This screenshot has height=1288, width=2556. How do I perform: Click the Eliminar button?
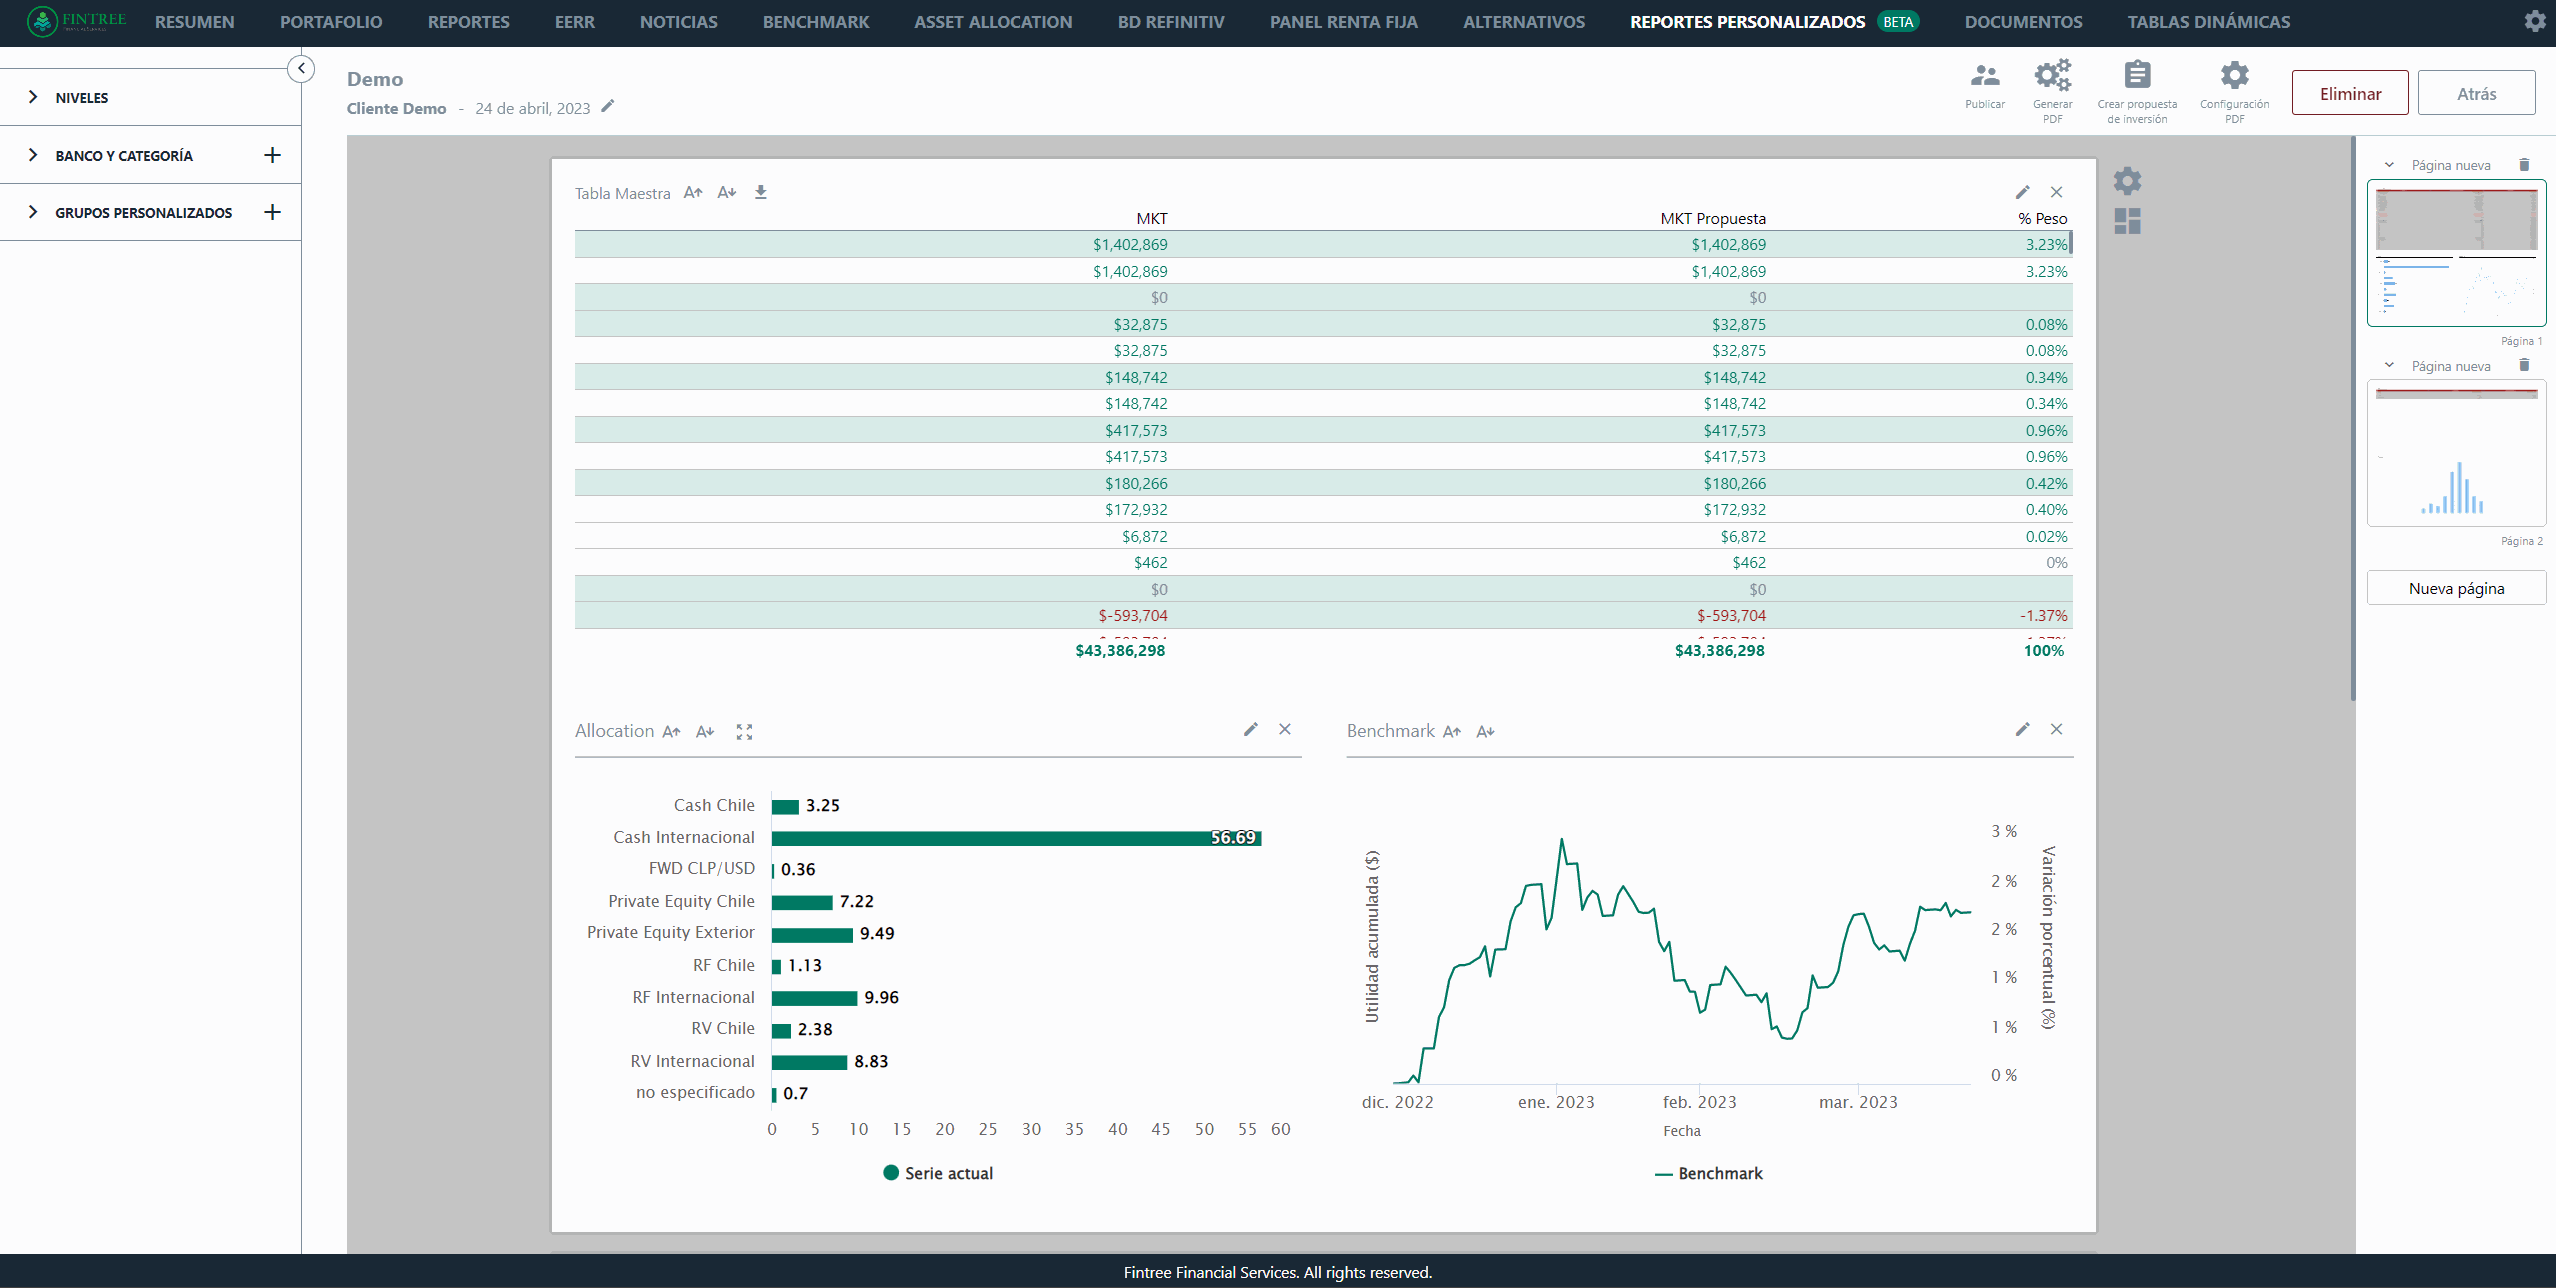(2349, 93)
